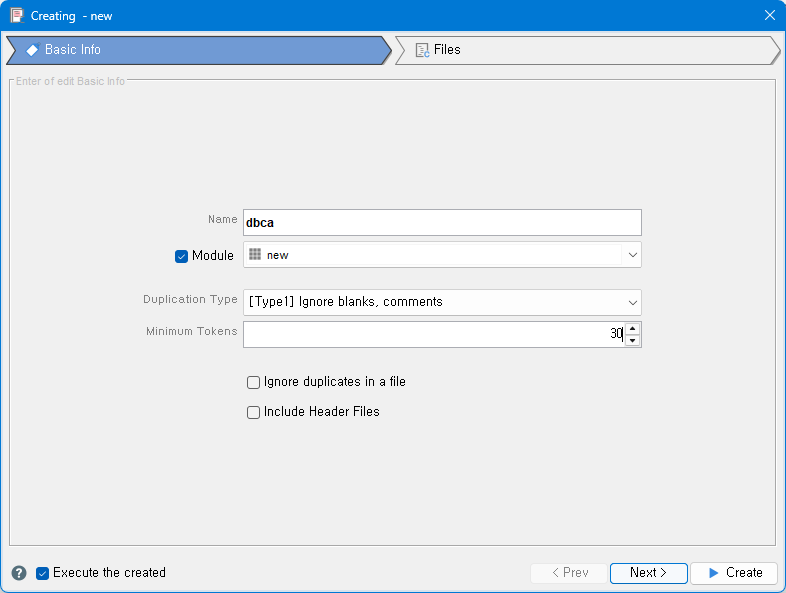Uncheck Execute the created checkbox
This screenshot has width=786, height=593.
click(43, 573)
